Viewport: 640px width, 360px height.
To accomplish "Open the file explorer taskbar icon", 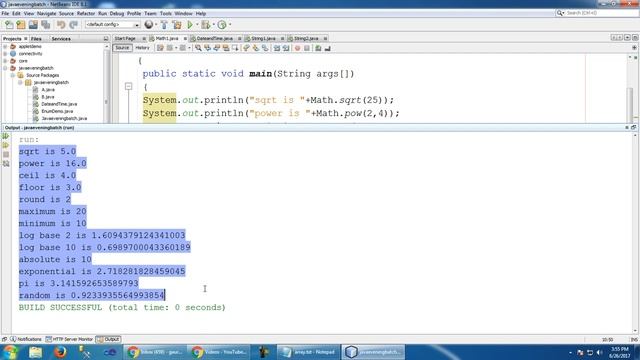I will pos(36,352).
